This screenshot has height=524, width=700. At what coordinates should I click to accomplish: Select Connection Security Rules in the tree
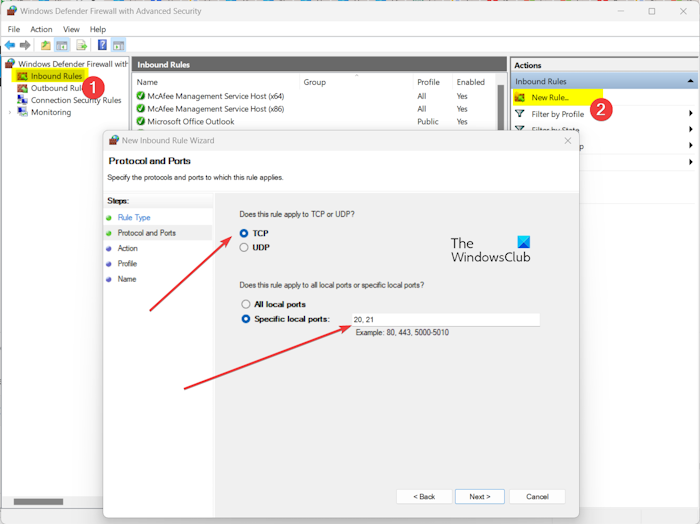(76, 100)
